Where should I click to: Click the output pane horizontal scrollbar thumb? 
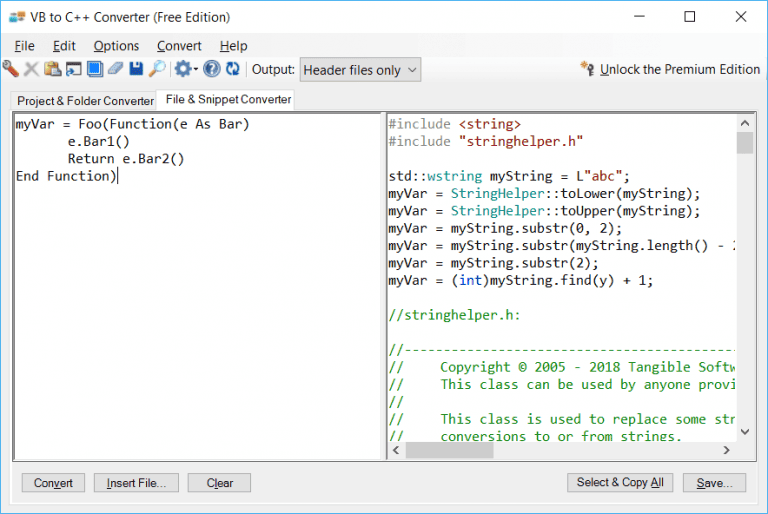click(449, 450)
